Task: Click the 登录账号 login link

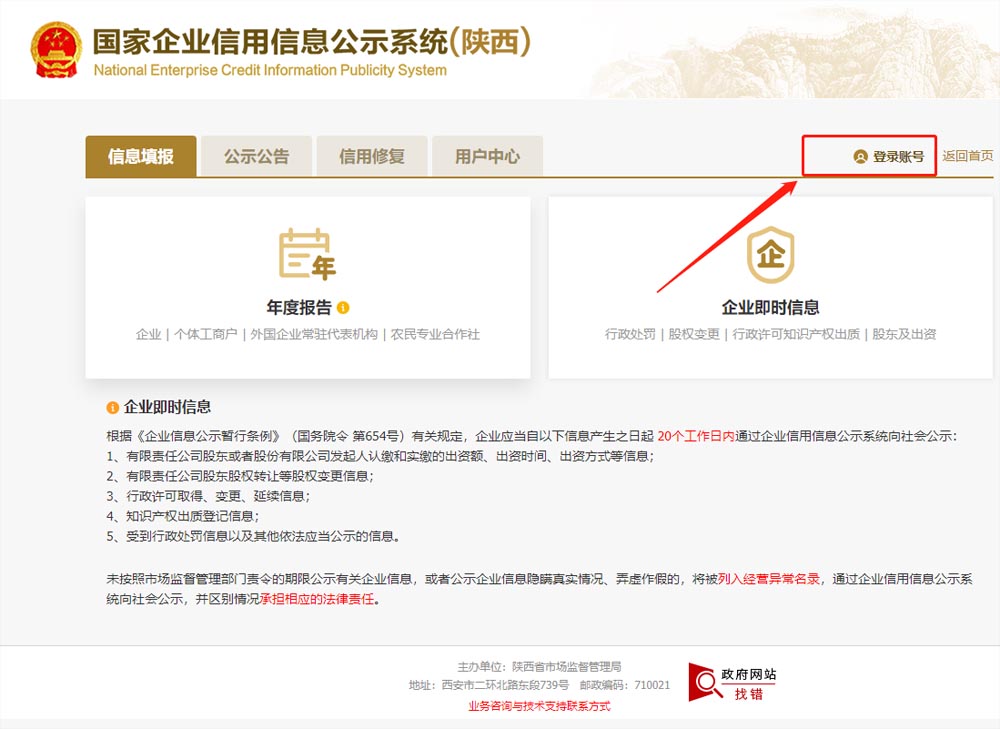Action: tap(889, 156)
